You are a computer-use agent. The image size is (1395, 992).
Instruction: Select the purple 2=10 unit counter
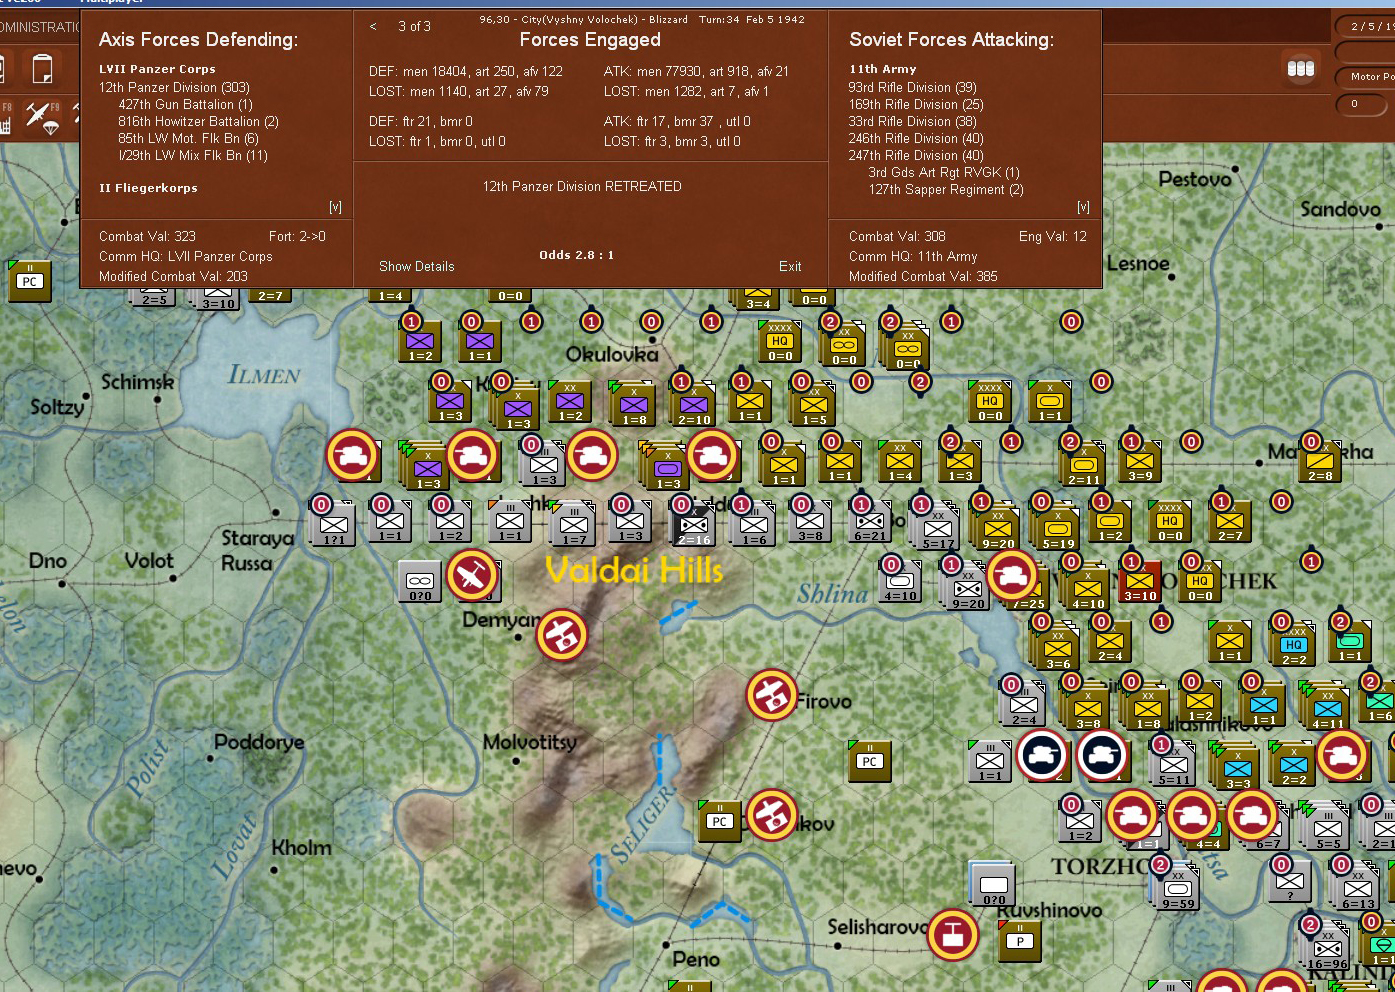(694, 404)
